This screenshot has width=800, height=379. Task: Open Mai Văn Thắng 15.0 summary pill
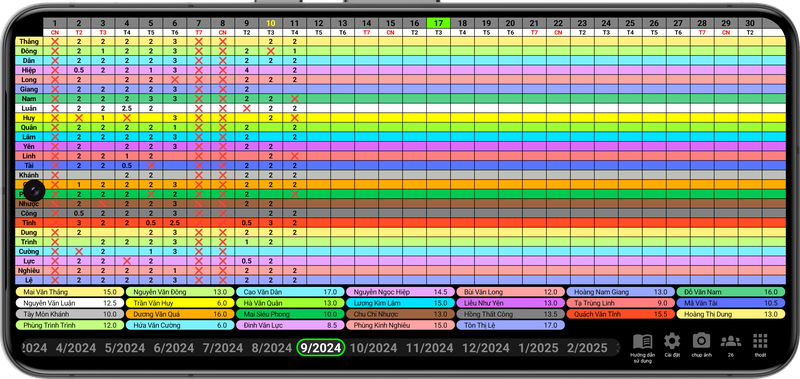pos(69,292)
